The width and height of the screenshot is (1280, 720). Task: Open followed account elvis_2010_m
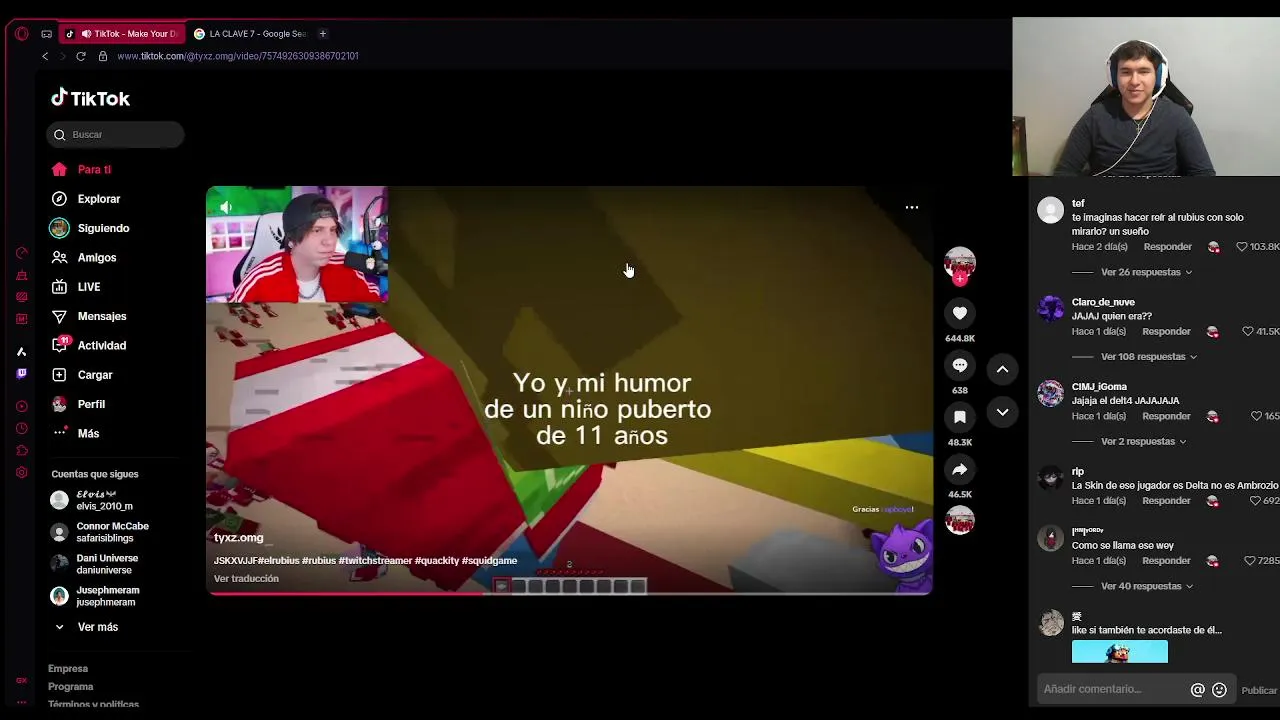[93, 500]
